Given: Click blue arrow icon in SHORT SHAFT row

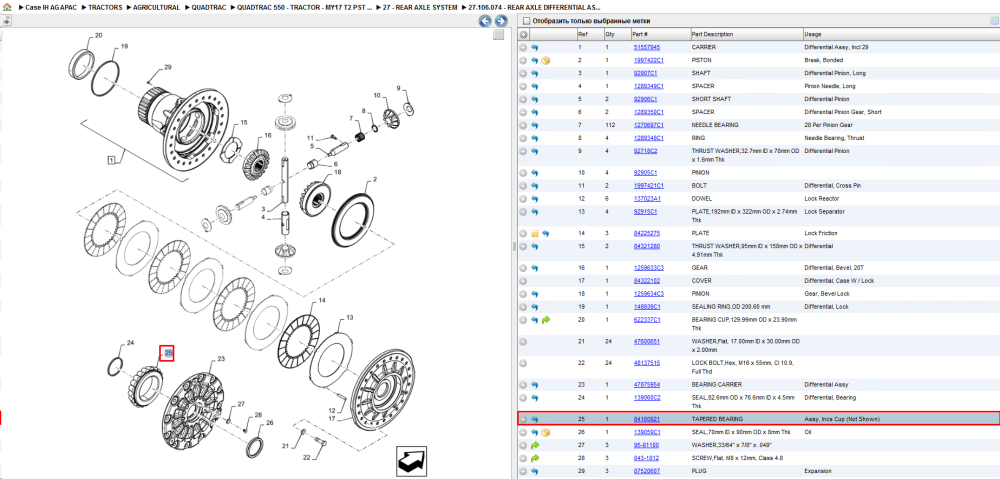Looking at the screenshot, I should point(535,99).
